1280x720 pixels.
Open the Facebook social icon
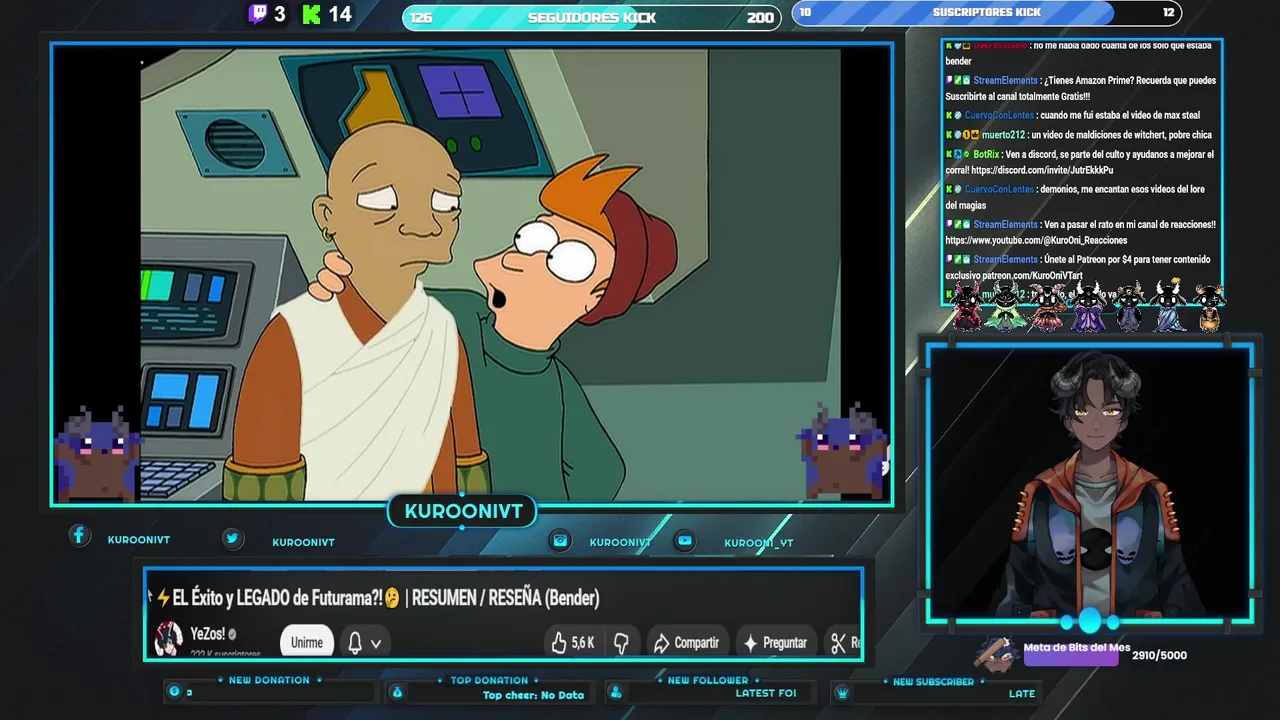pyautogui.click(x=79, y=535)
